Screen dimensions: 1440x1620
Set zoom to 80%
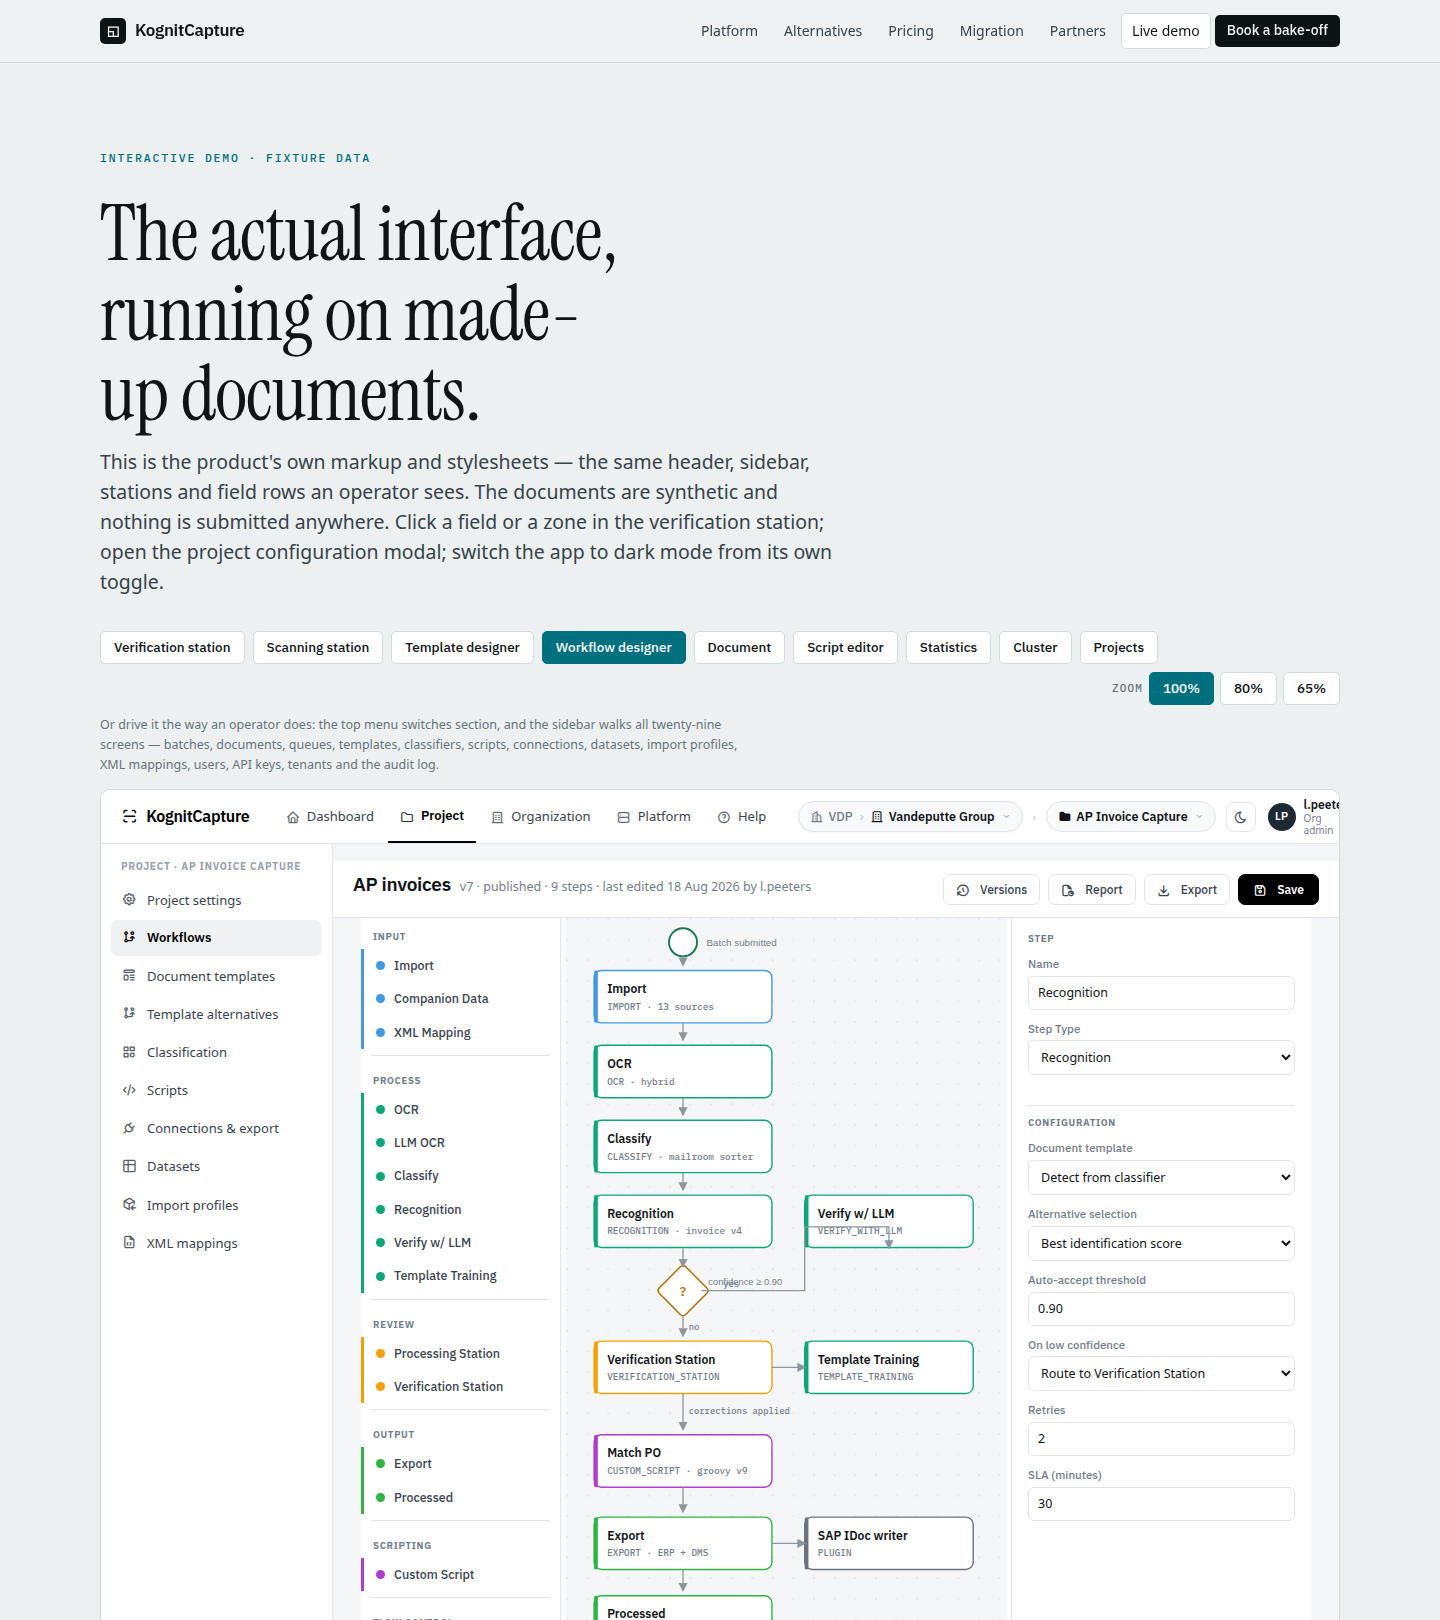(x=1248, y=689)
